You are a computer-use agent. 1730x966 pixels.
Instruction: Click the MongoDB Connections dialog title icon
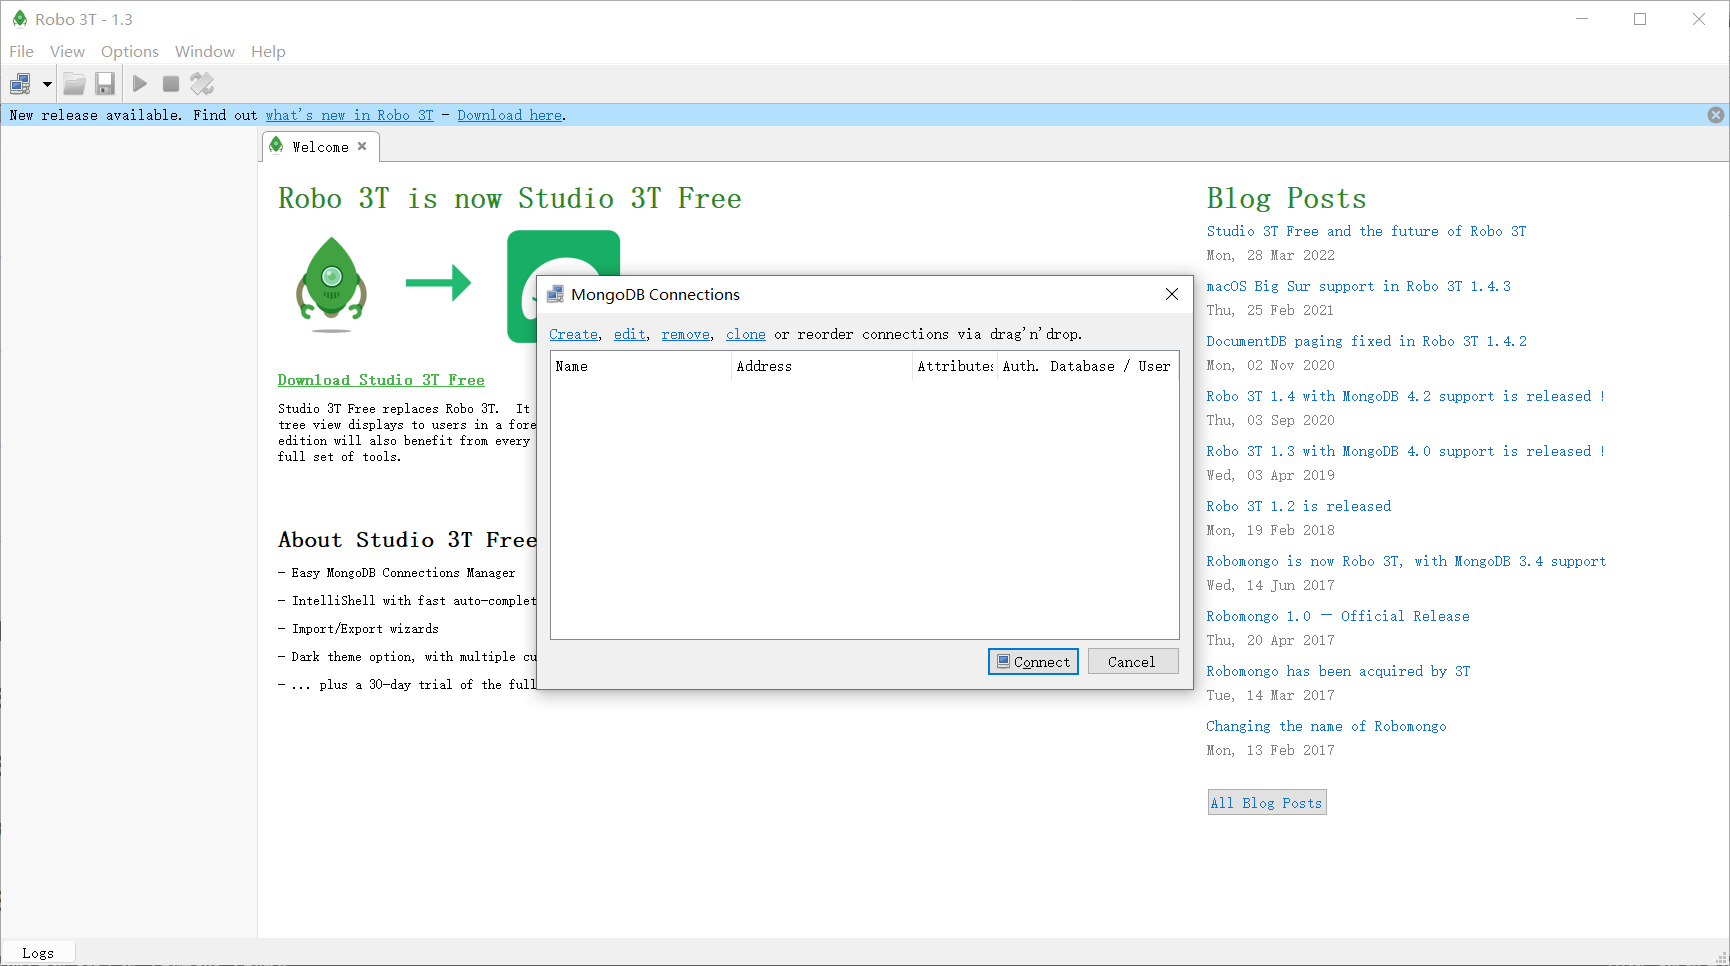click(555, 294)
